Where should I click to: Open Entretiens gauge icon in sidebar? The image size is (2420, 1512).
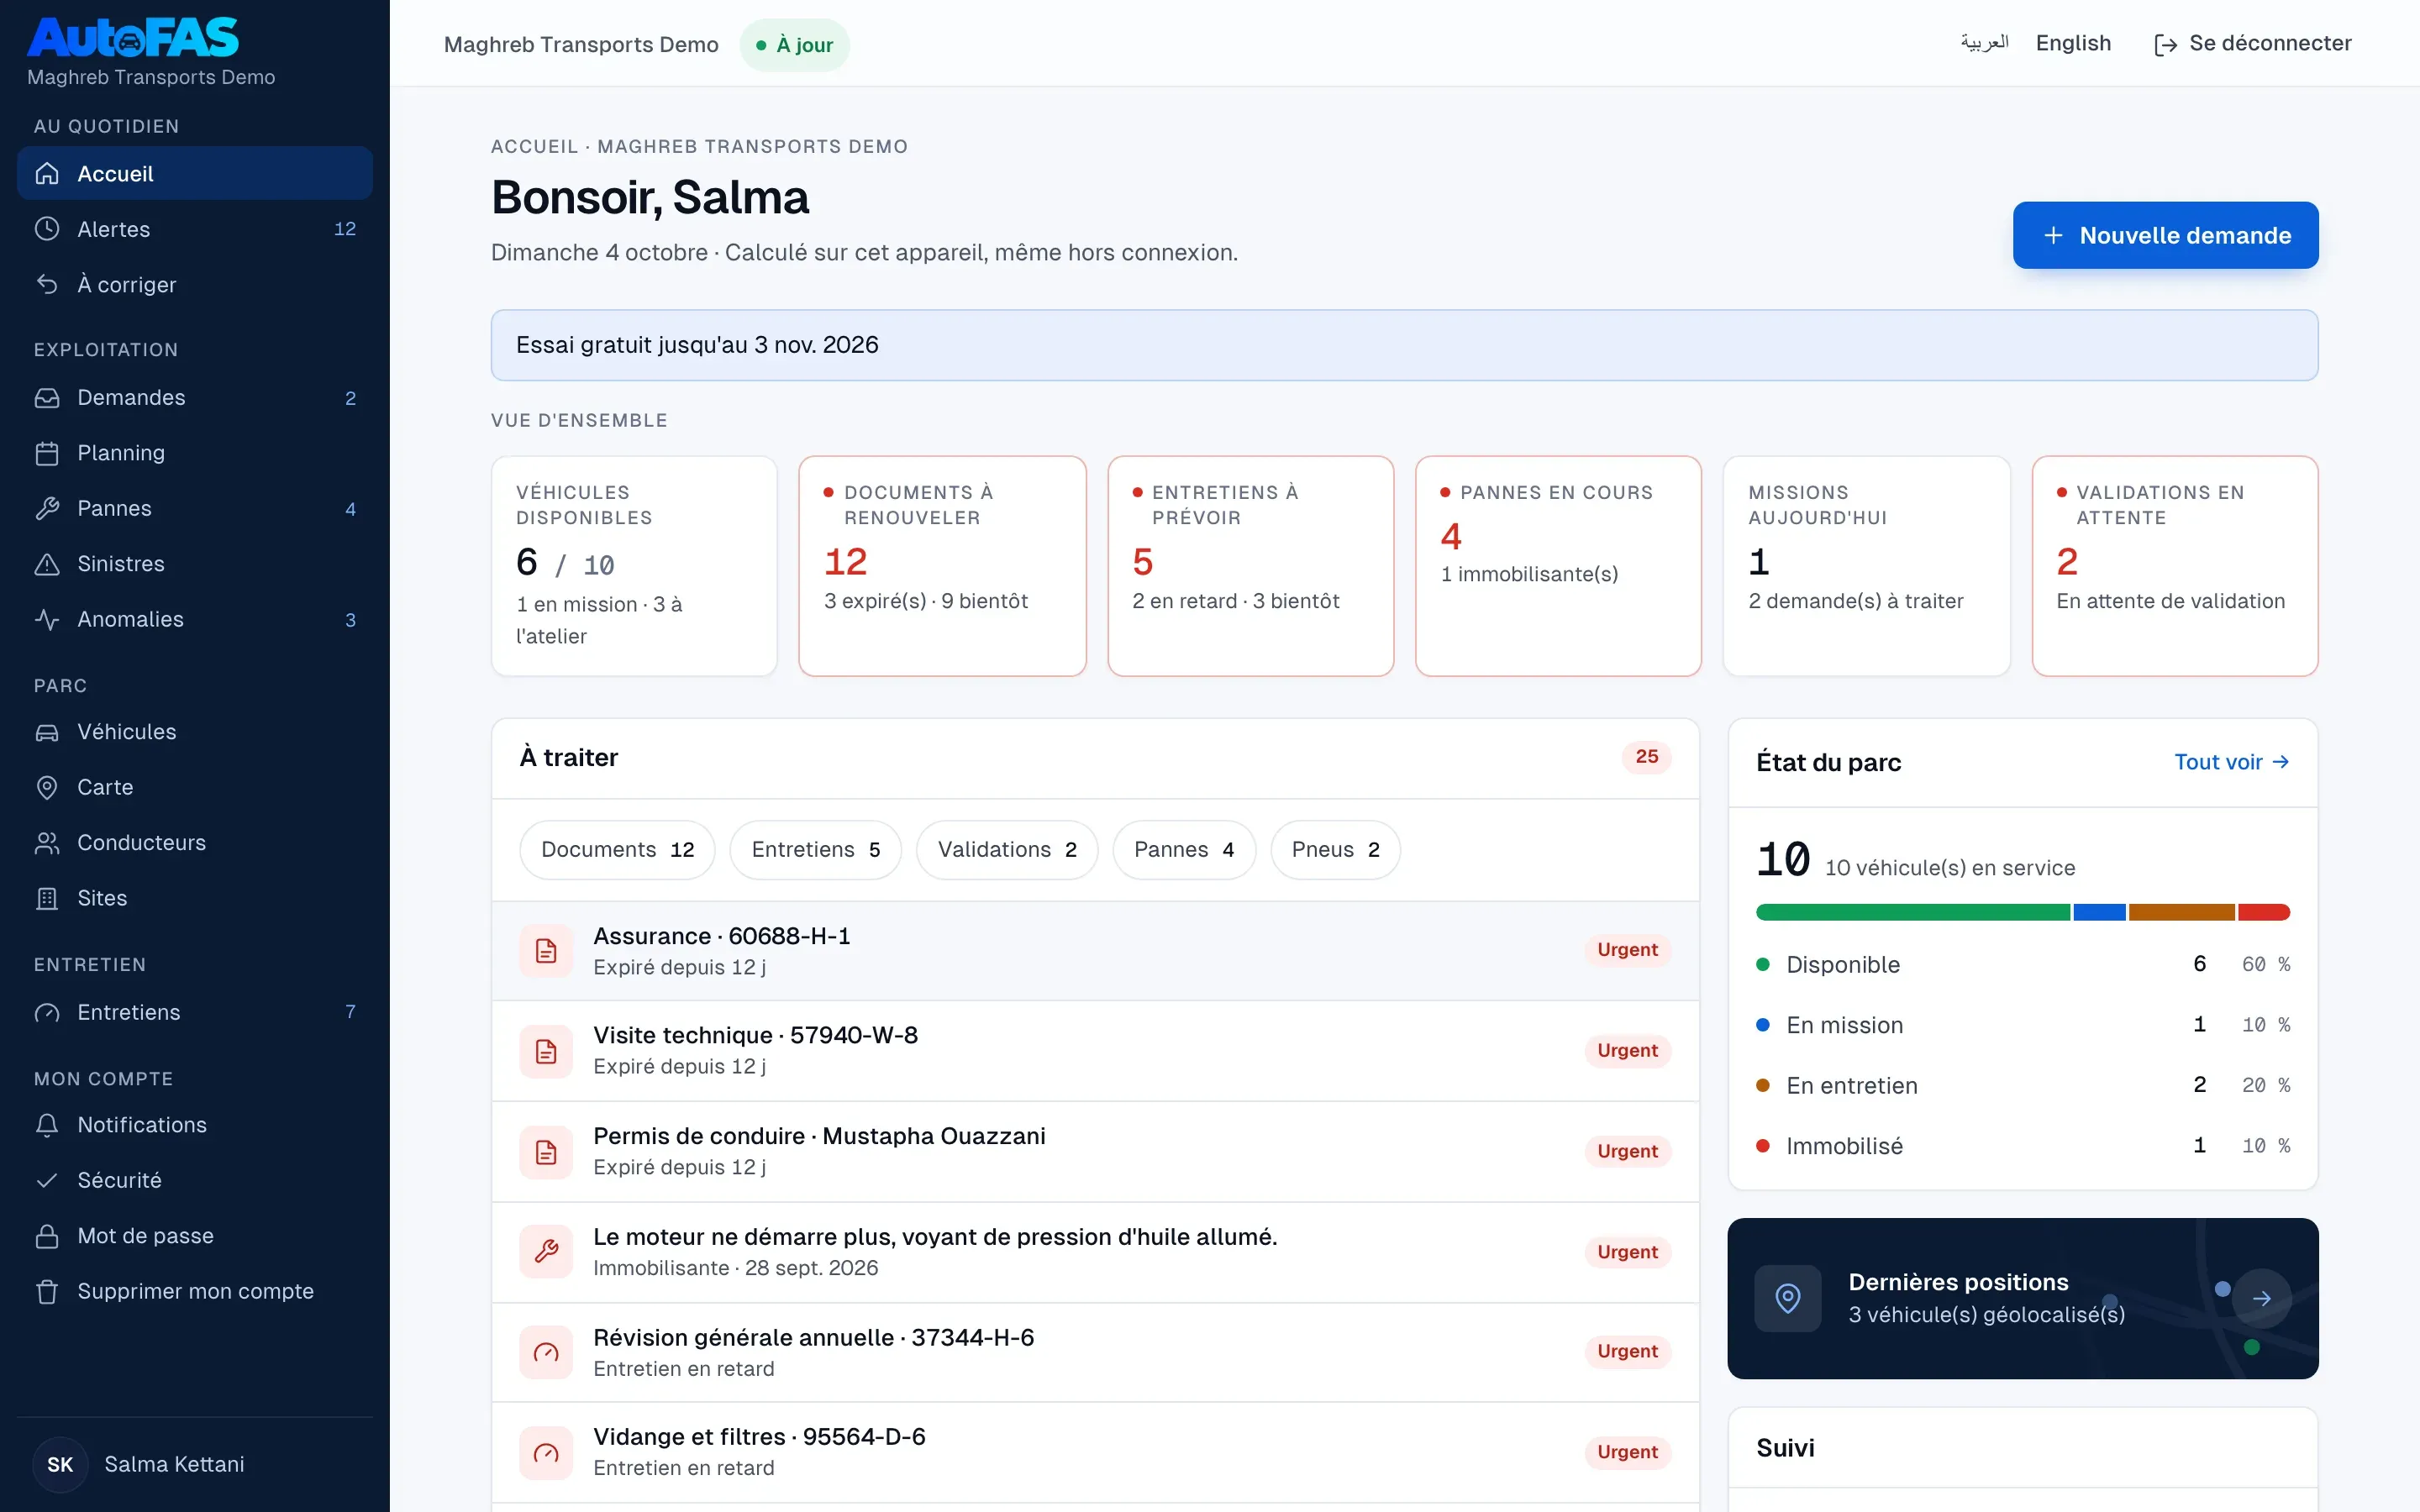tap(47, 1013)
